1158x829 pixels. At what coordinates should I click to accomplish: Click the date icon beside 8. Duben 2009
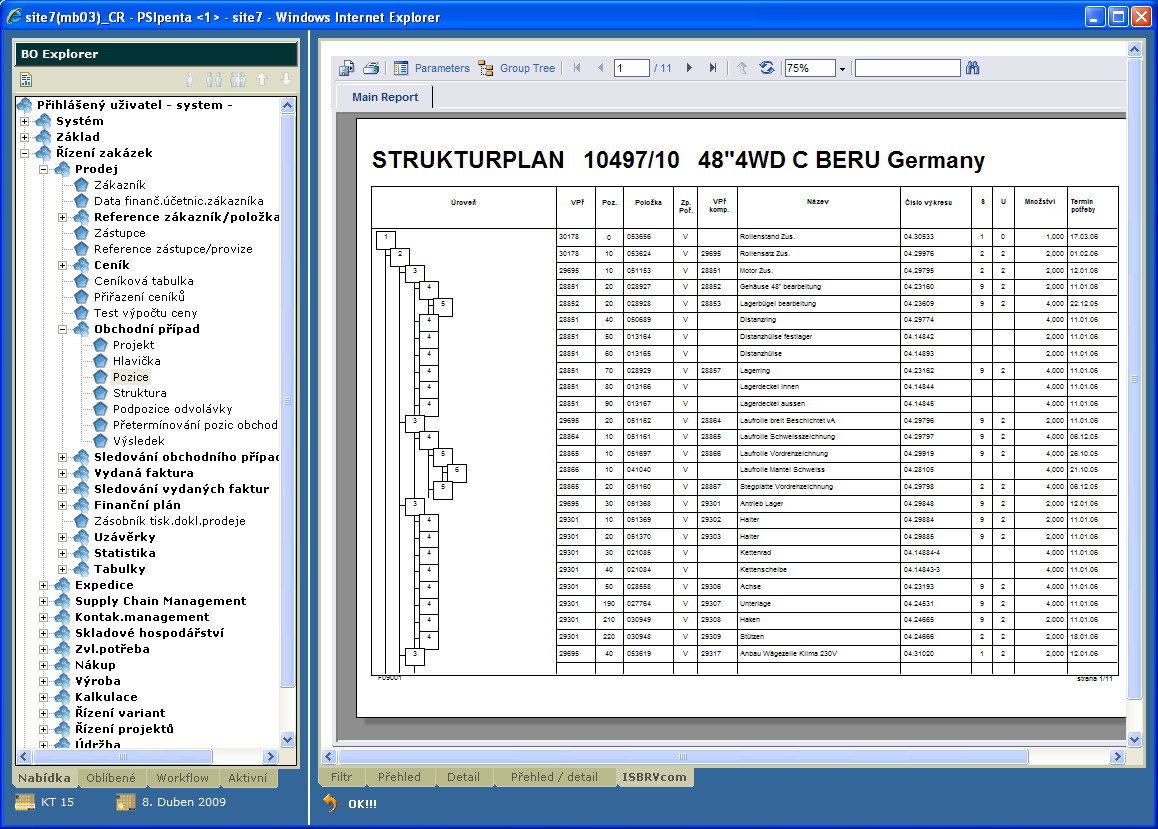click(x=126, y=802)
